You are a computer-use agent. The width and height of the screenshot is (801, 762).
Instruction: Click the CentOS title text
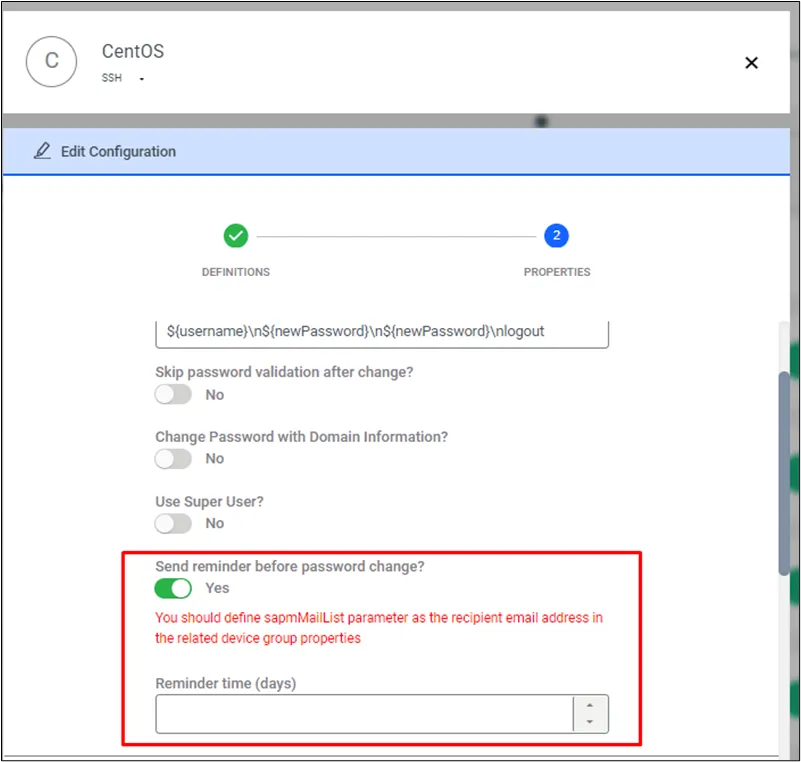click(133, 51)
